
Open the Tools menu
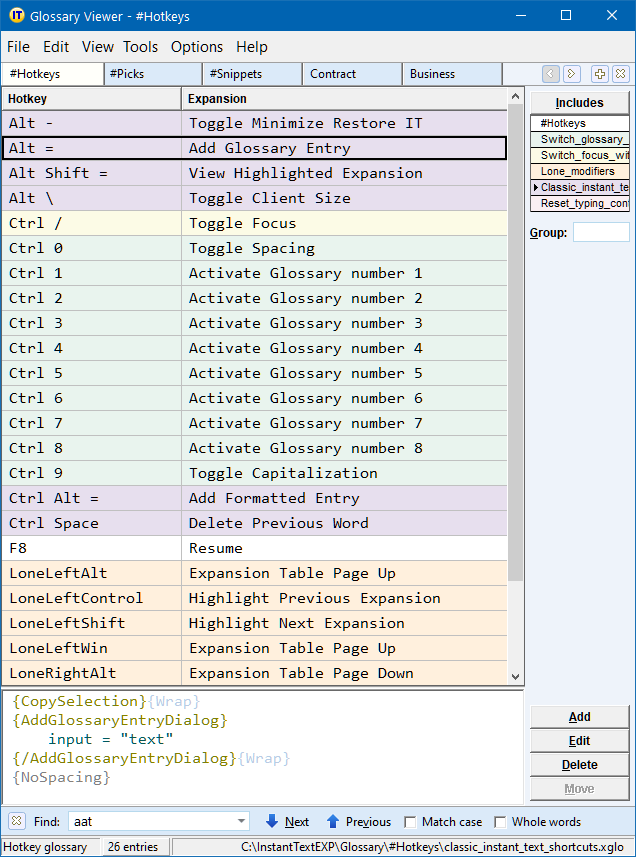tap(140, 47)
